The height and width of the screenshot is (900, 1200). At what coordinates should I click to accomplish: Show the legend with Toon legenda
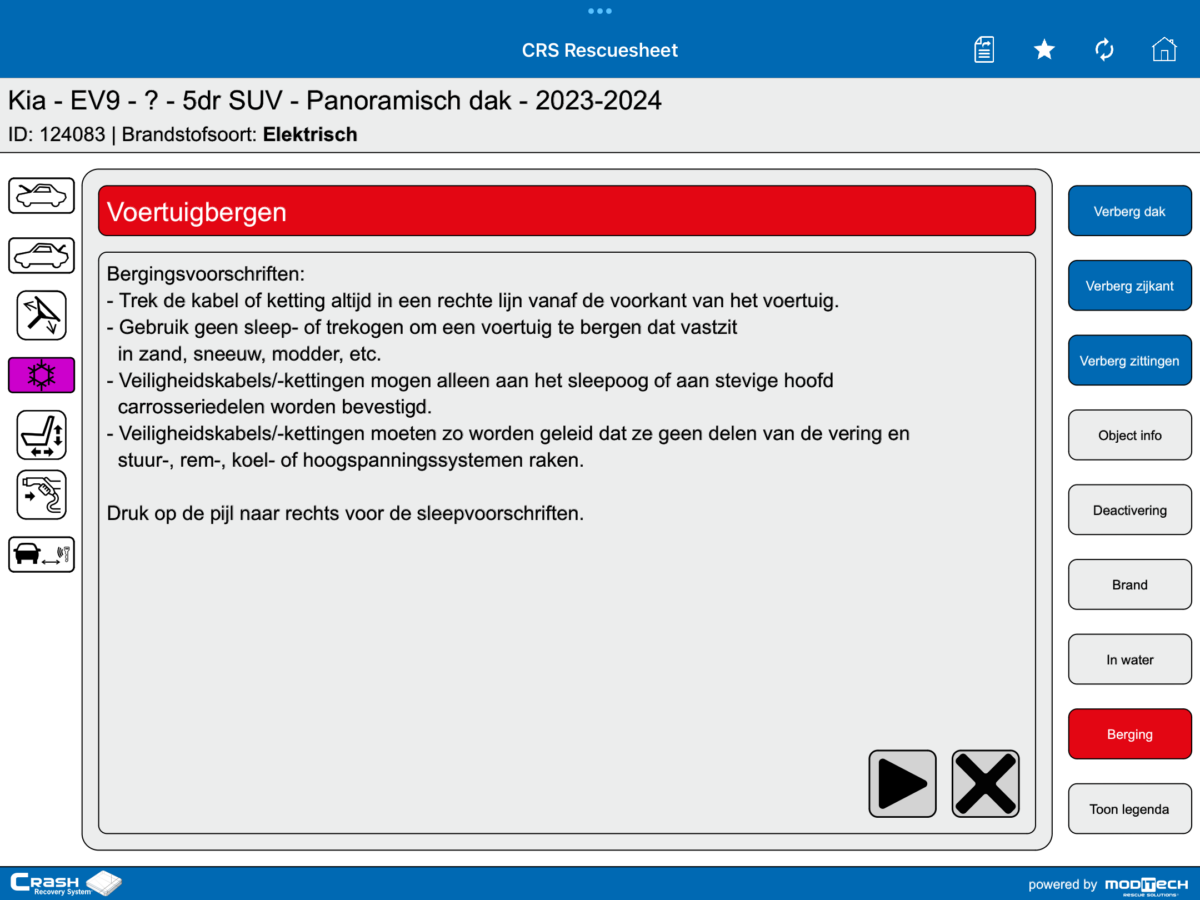tap(1130, 809)
